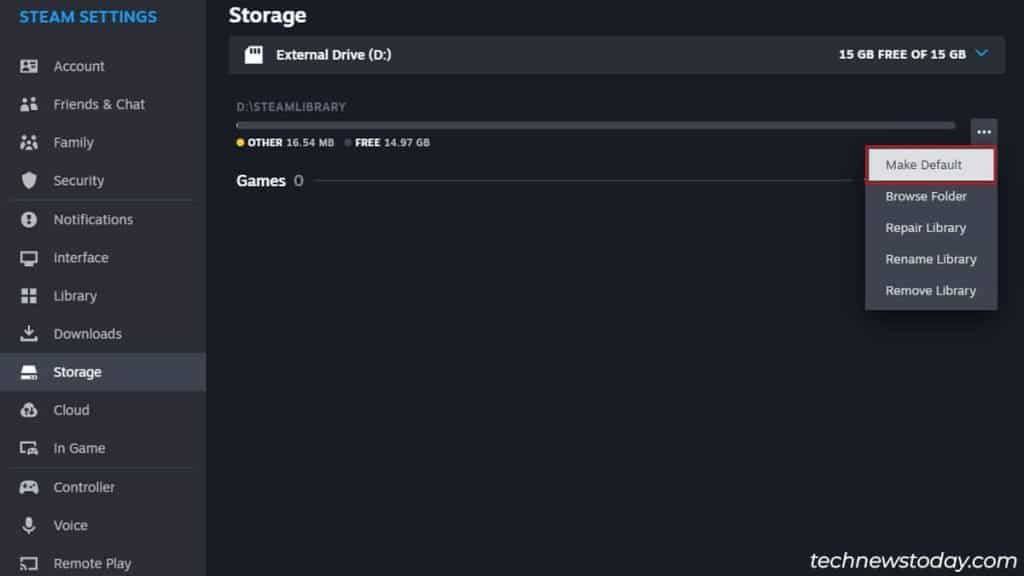Select Browse Folder menu entry
This screenshot has width=1024, height=576.
pyautogui.click(x=926, y=196)
